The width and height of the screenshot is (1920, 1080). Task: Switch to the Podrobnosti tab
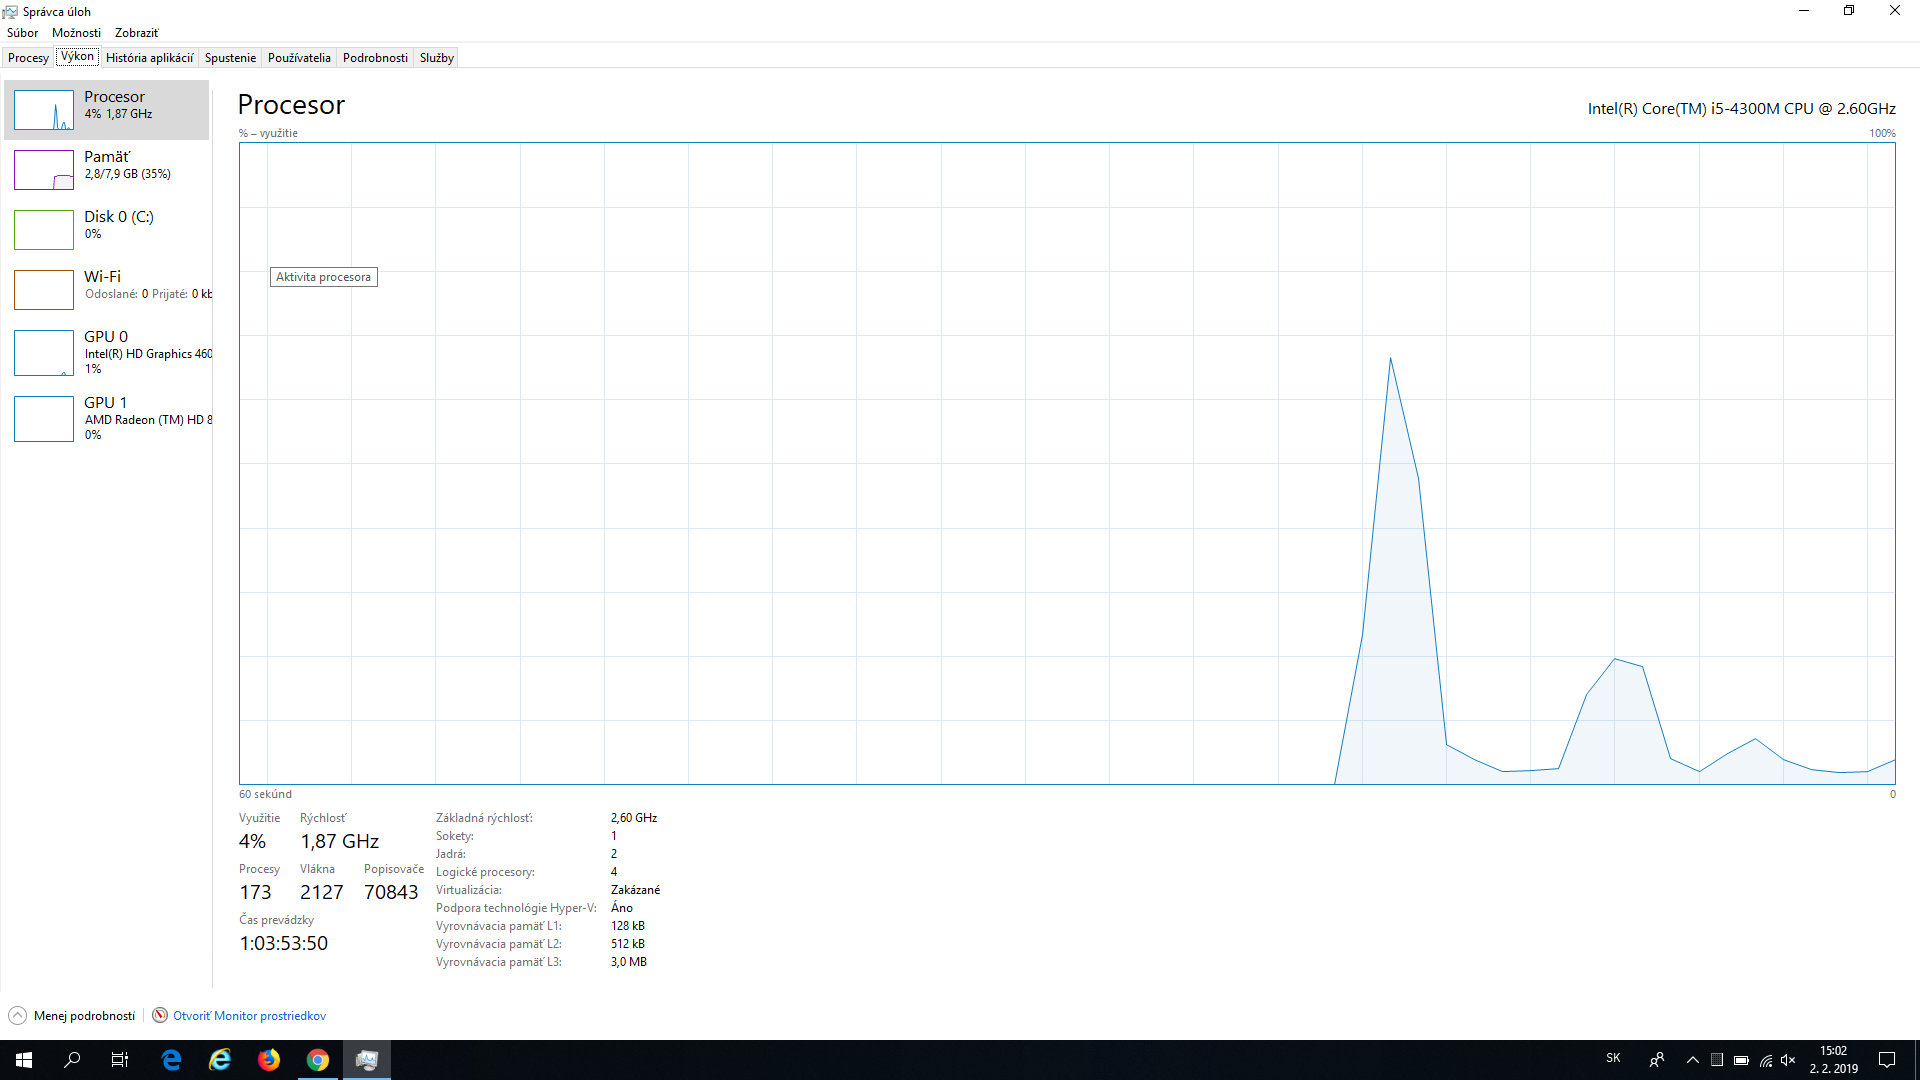[375, 58]
